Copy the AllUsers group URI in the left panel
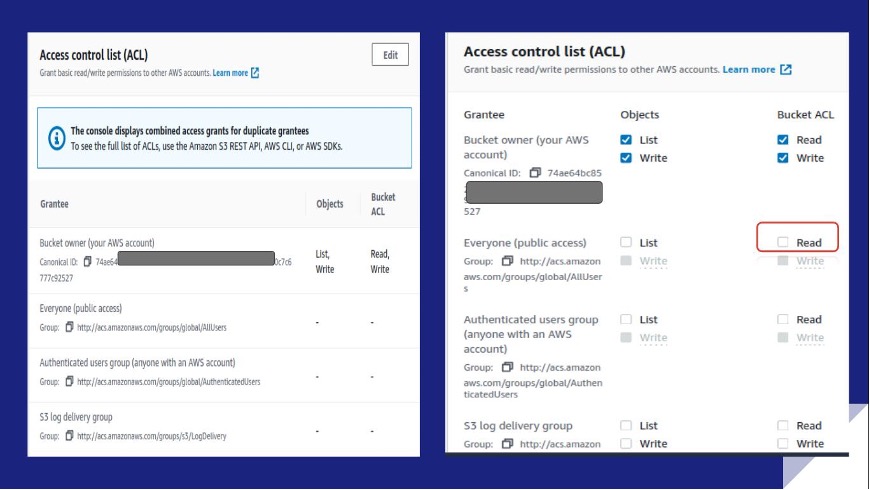The height and width of the screenshot is (490, 870). pyautogui.click(x=69, y=327)
